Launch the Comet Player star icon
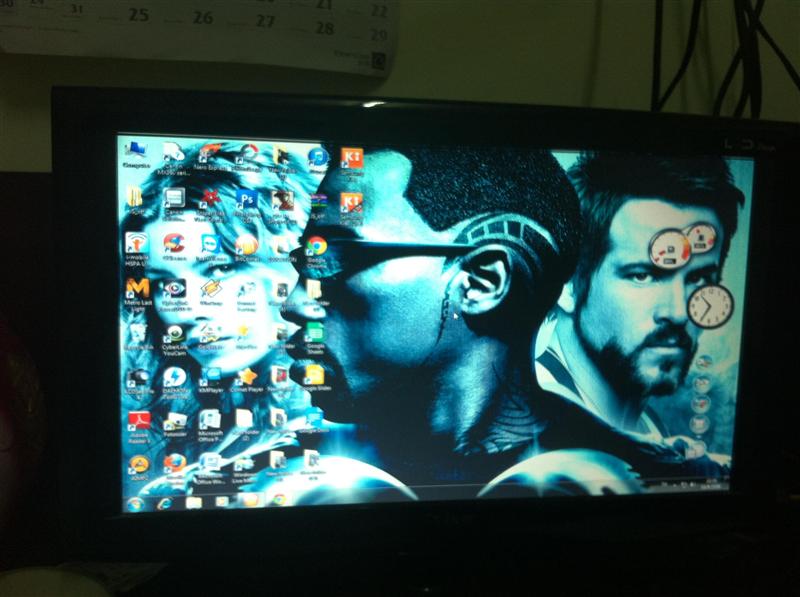The width and height of the screenshot is (800, 597). pyautogui.click(x=246, y=381)
